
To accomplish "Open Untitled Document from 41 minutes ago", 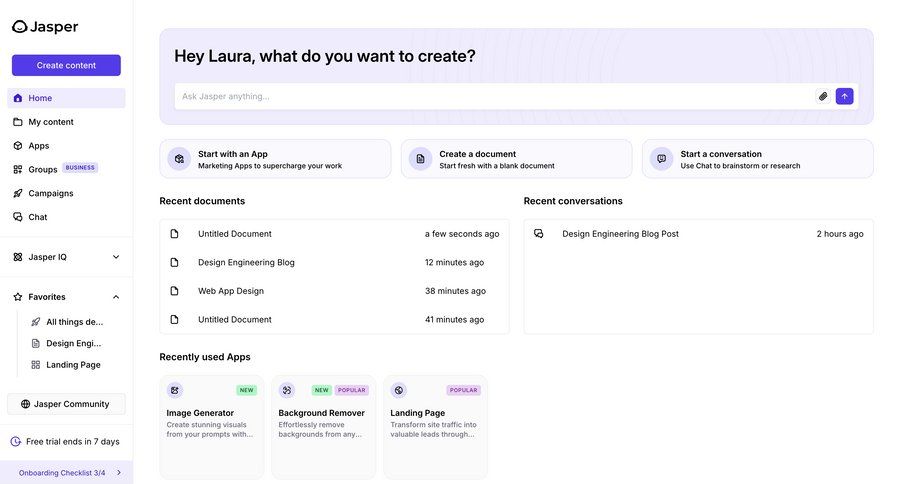I will [x=334, y=320].
